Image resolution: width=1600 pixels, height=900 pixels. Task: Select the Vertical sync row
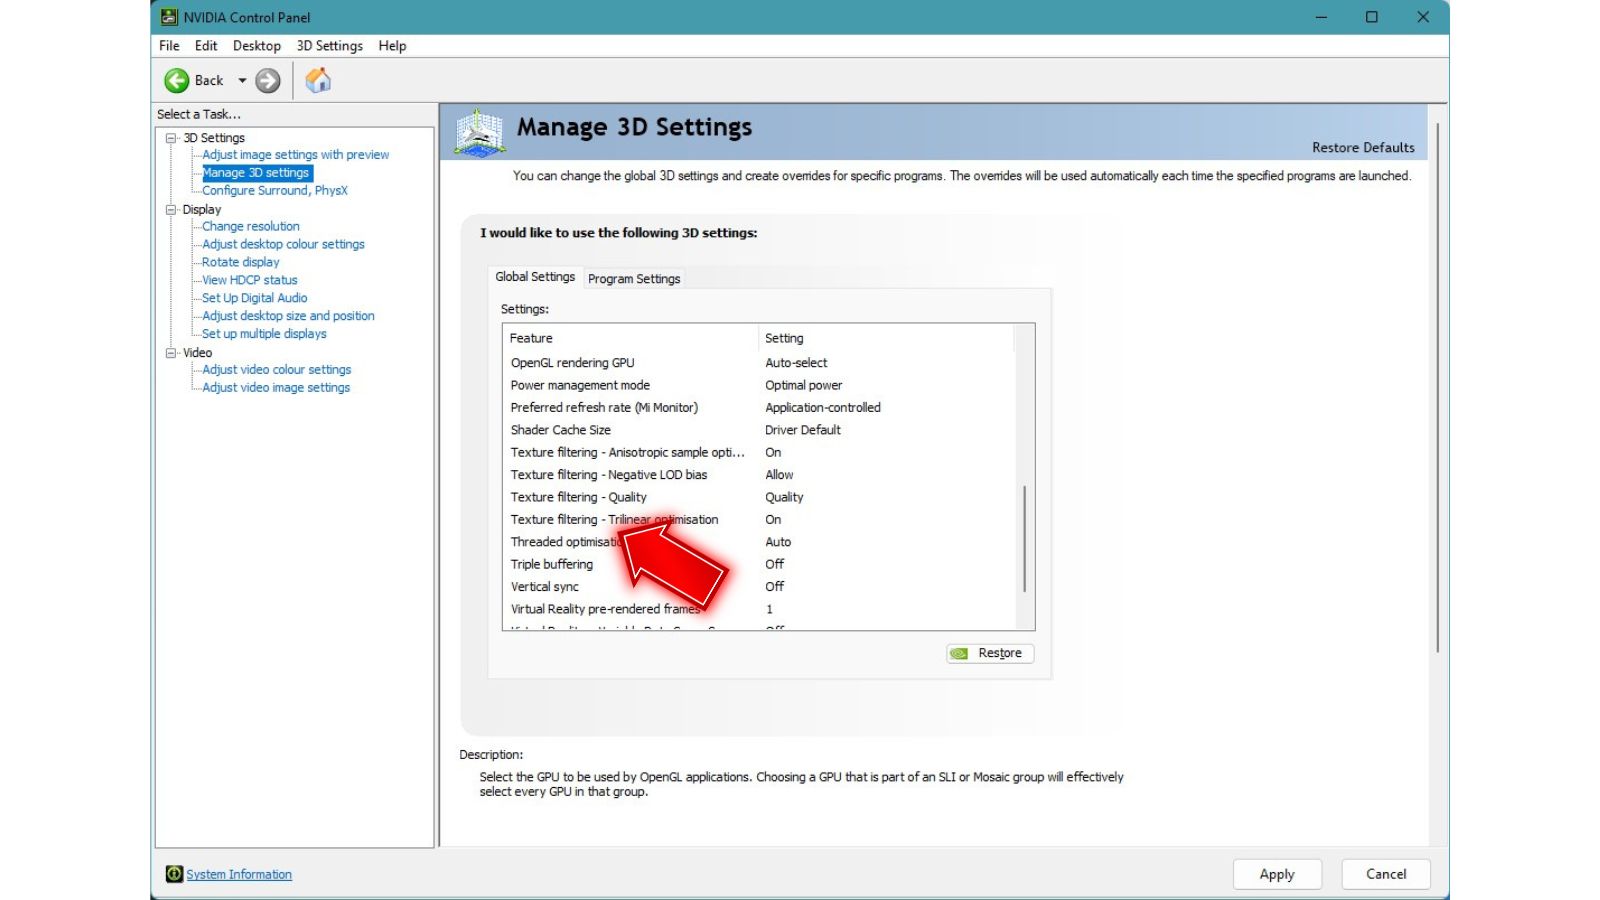(759, 588)
